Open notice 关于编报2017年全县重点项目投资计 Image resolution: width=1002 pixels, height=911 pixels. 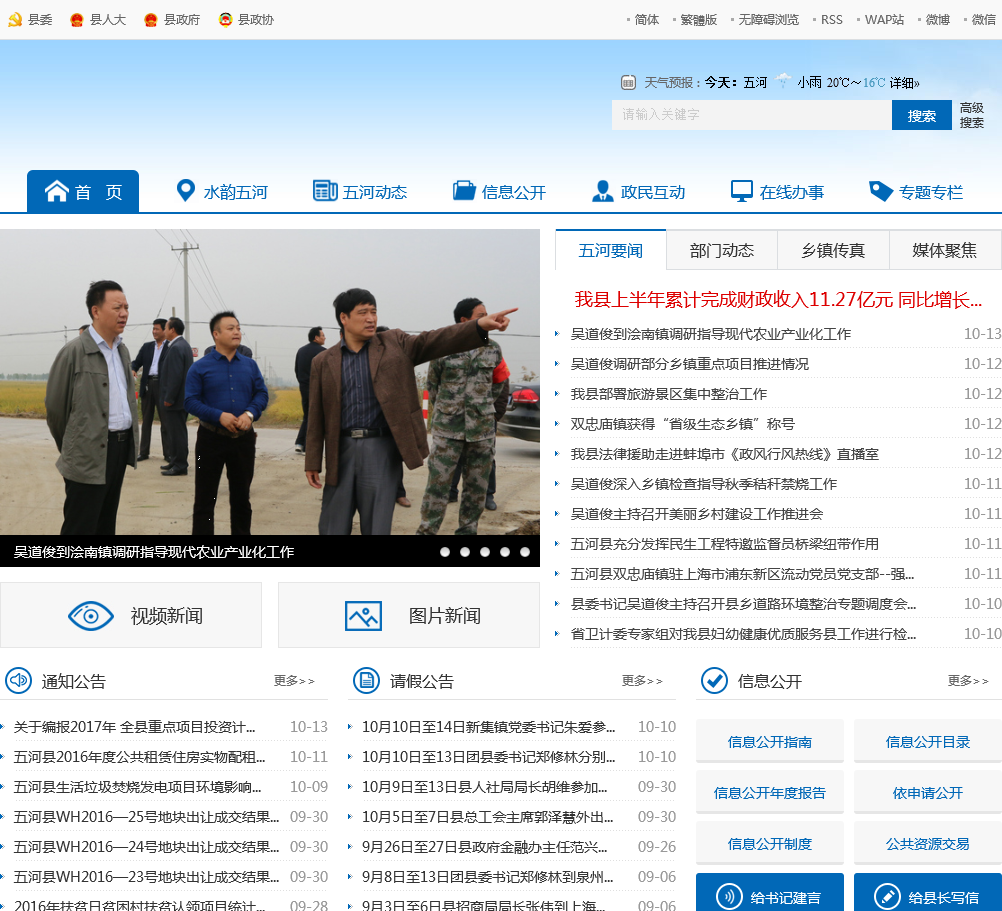coord(134,726)
